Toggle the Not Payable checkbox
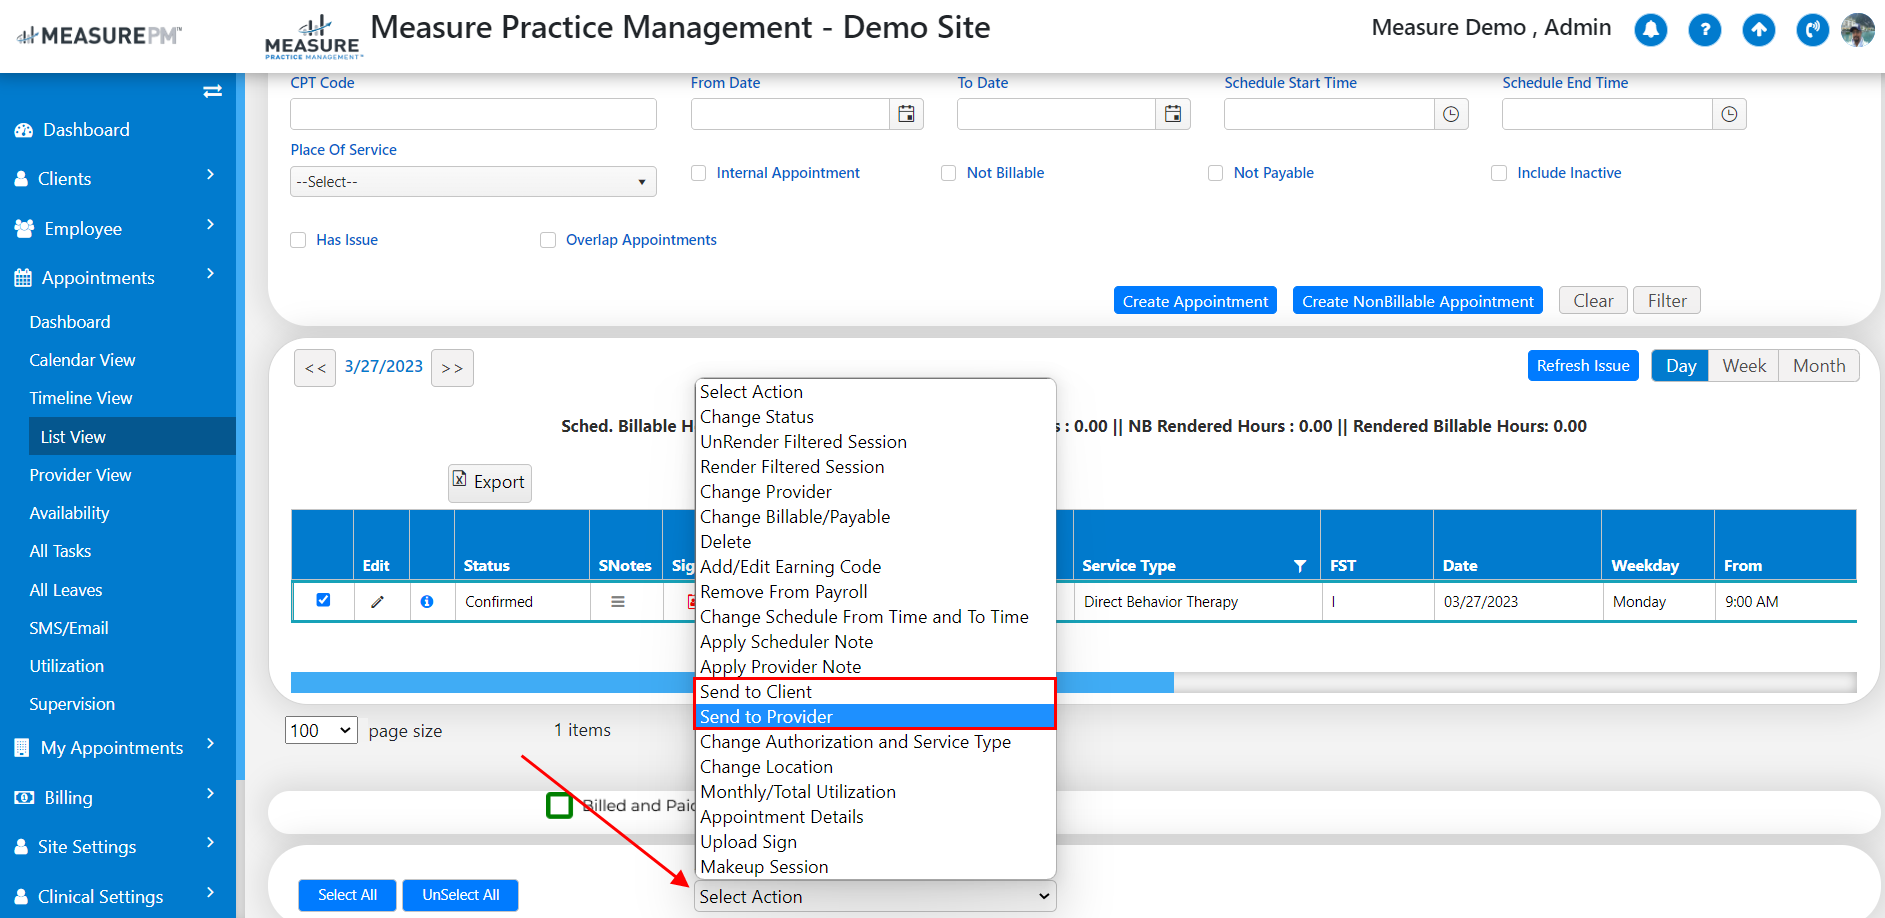This screenshot has height=918, width=1885. (1215, 173)
